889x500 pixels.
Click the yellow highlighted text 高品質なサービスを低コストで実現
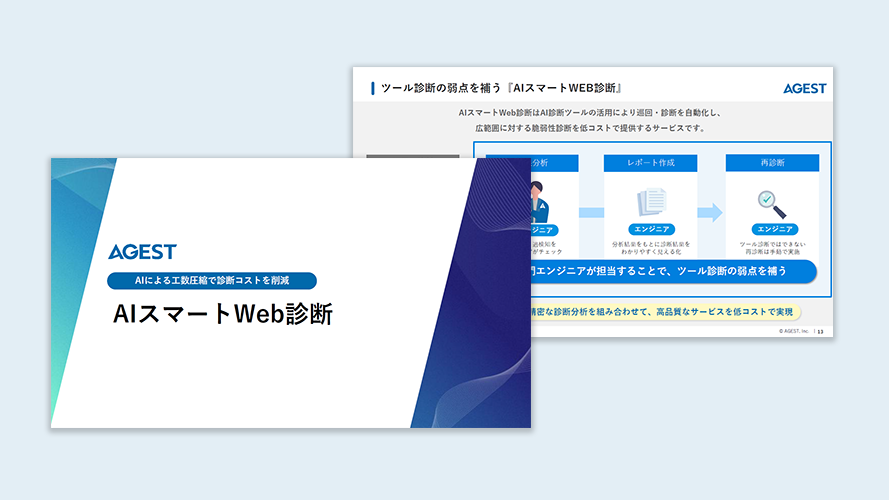tap(725, 312)
